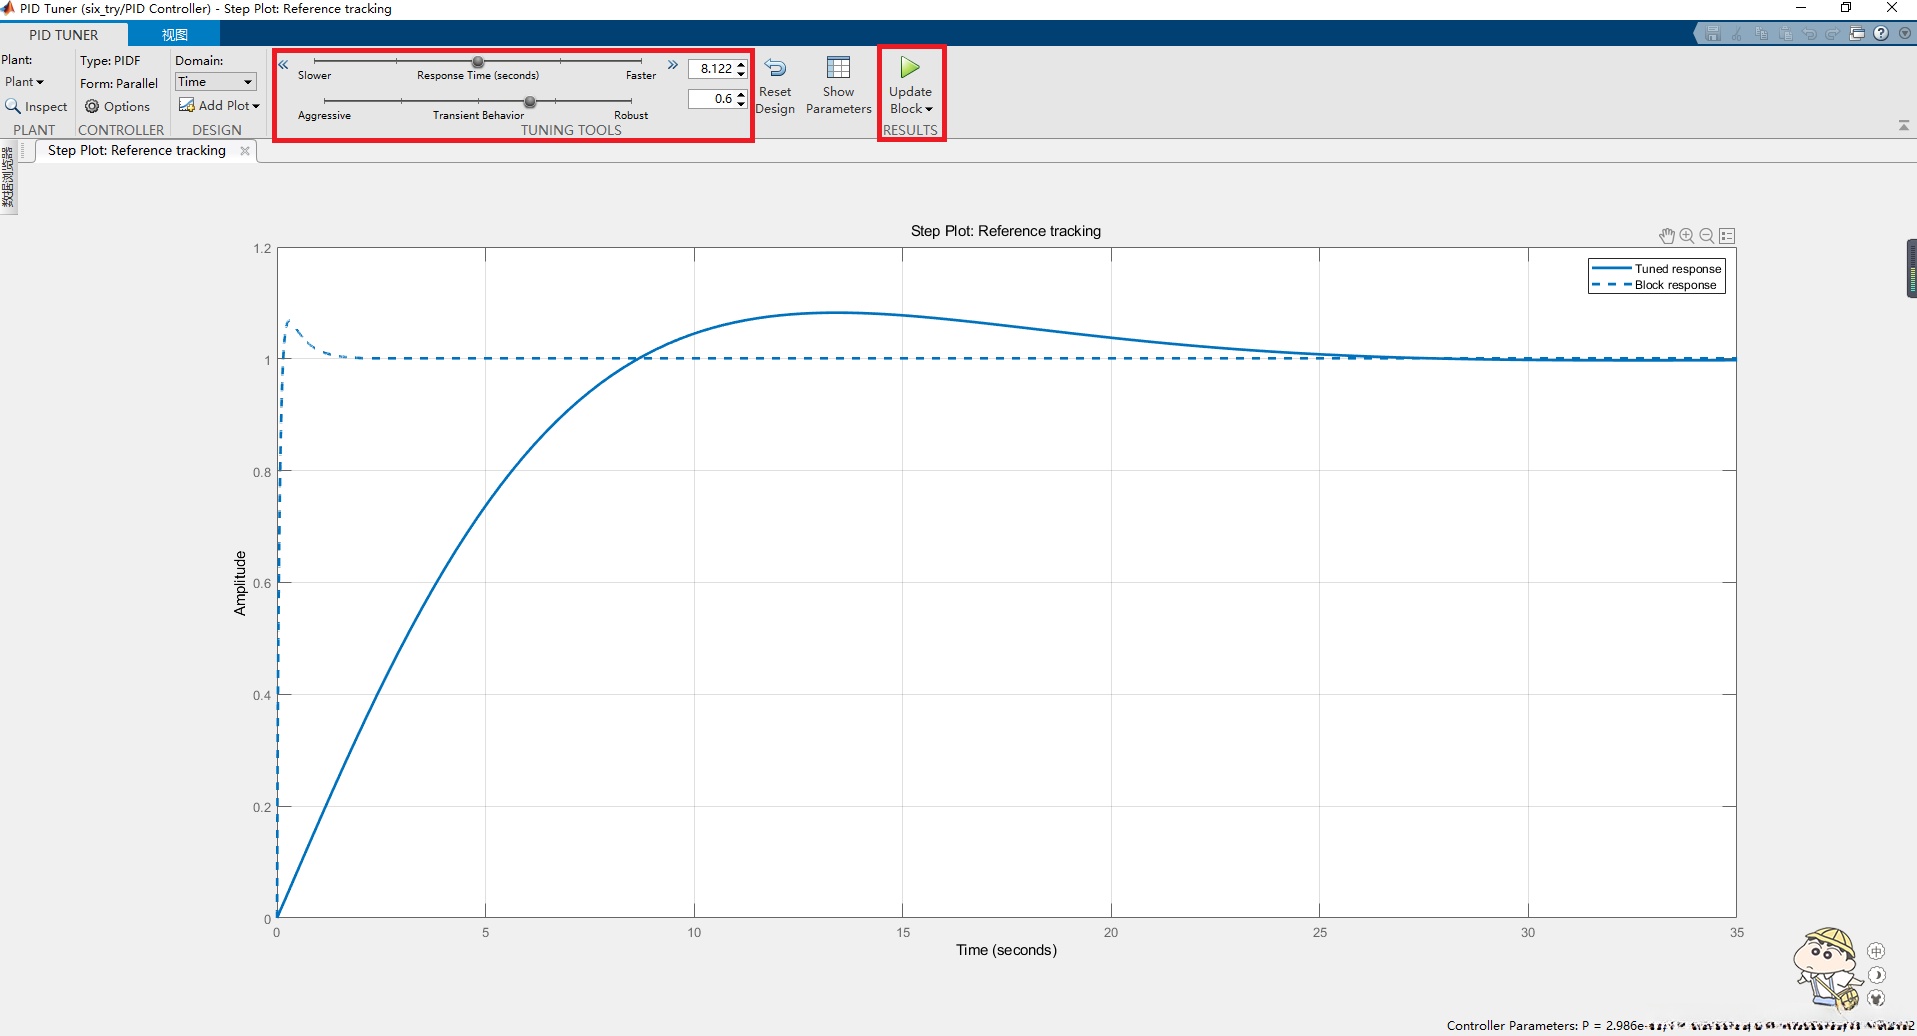Show Parameters table
The height and width of the screenshot is (1036, 1917).
tap(838, 86)
